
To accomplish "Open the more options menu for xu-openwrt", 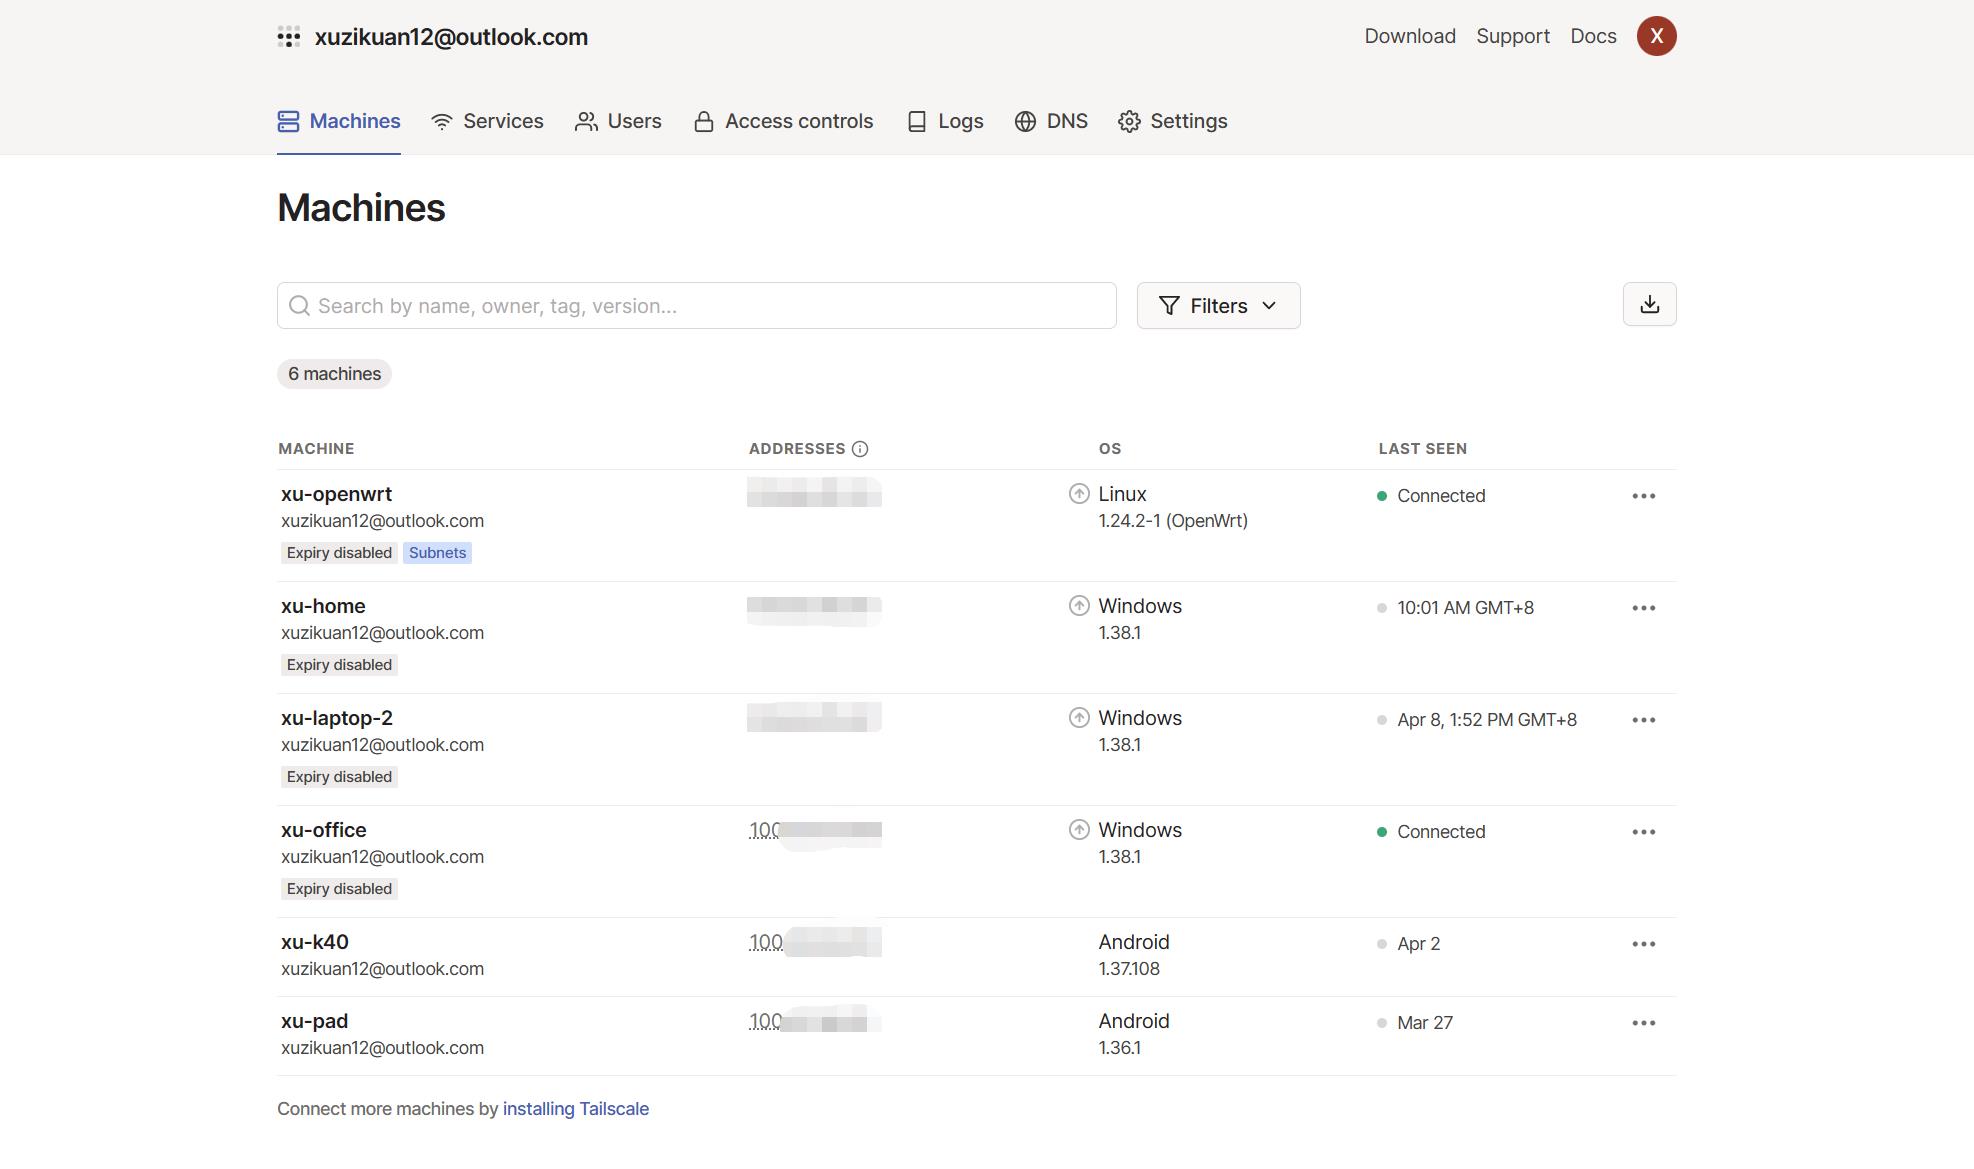I will coord(1644,496).
